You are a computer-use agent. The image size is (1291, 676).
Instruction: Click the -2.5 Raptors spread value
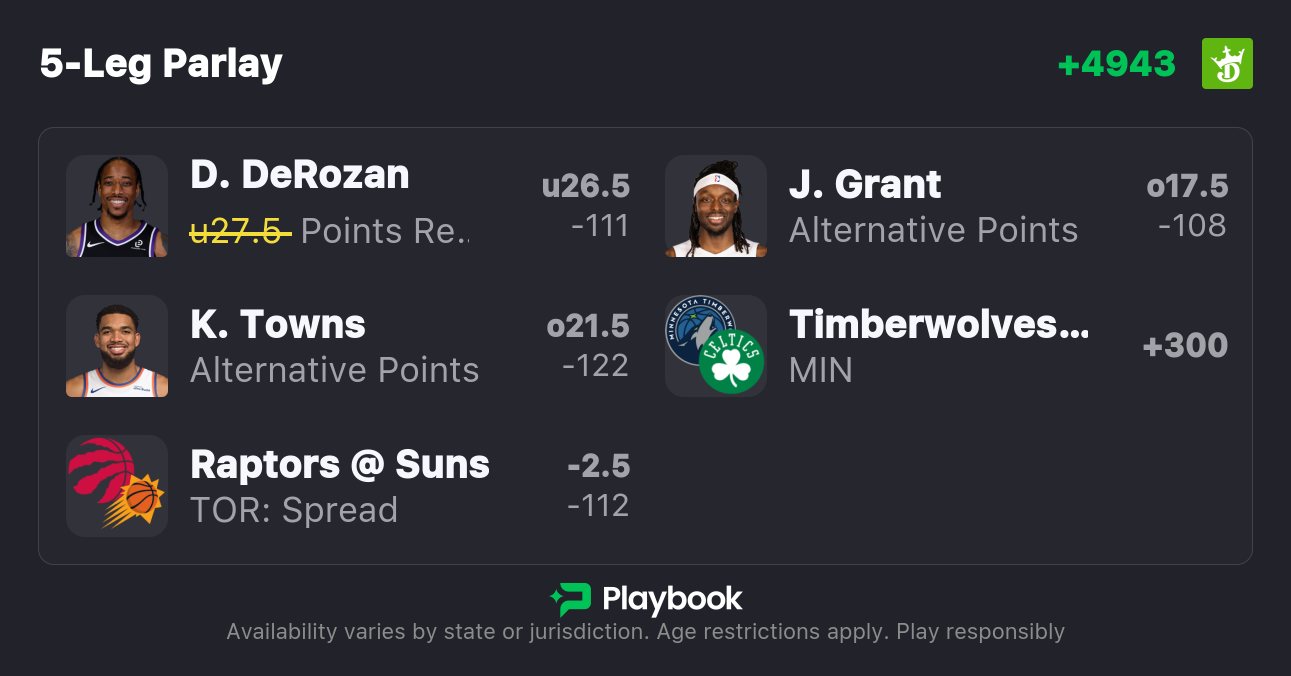[x=598, y=466]
